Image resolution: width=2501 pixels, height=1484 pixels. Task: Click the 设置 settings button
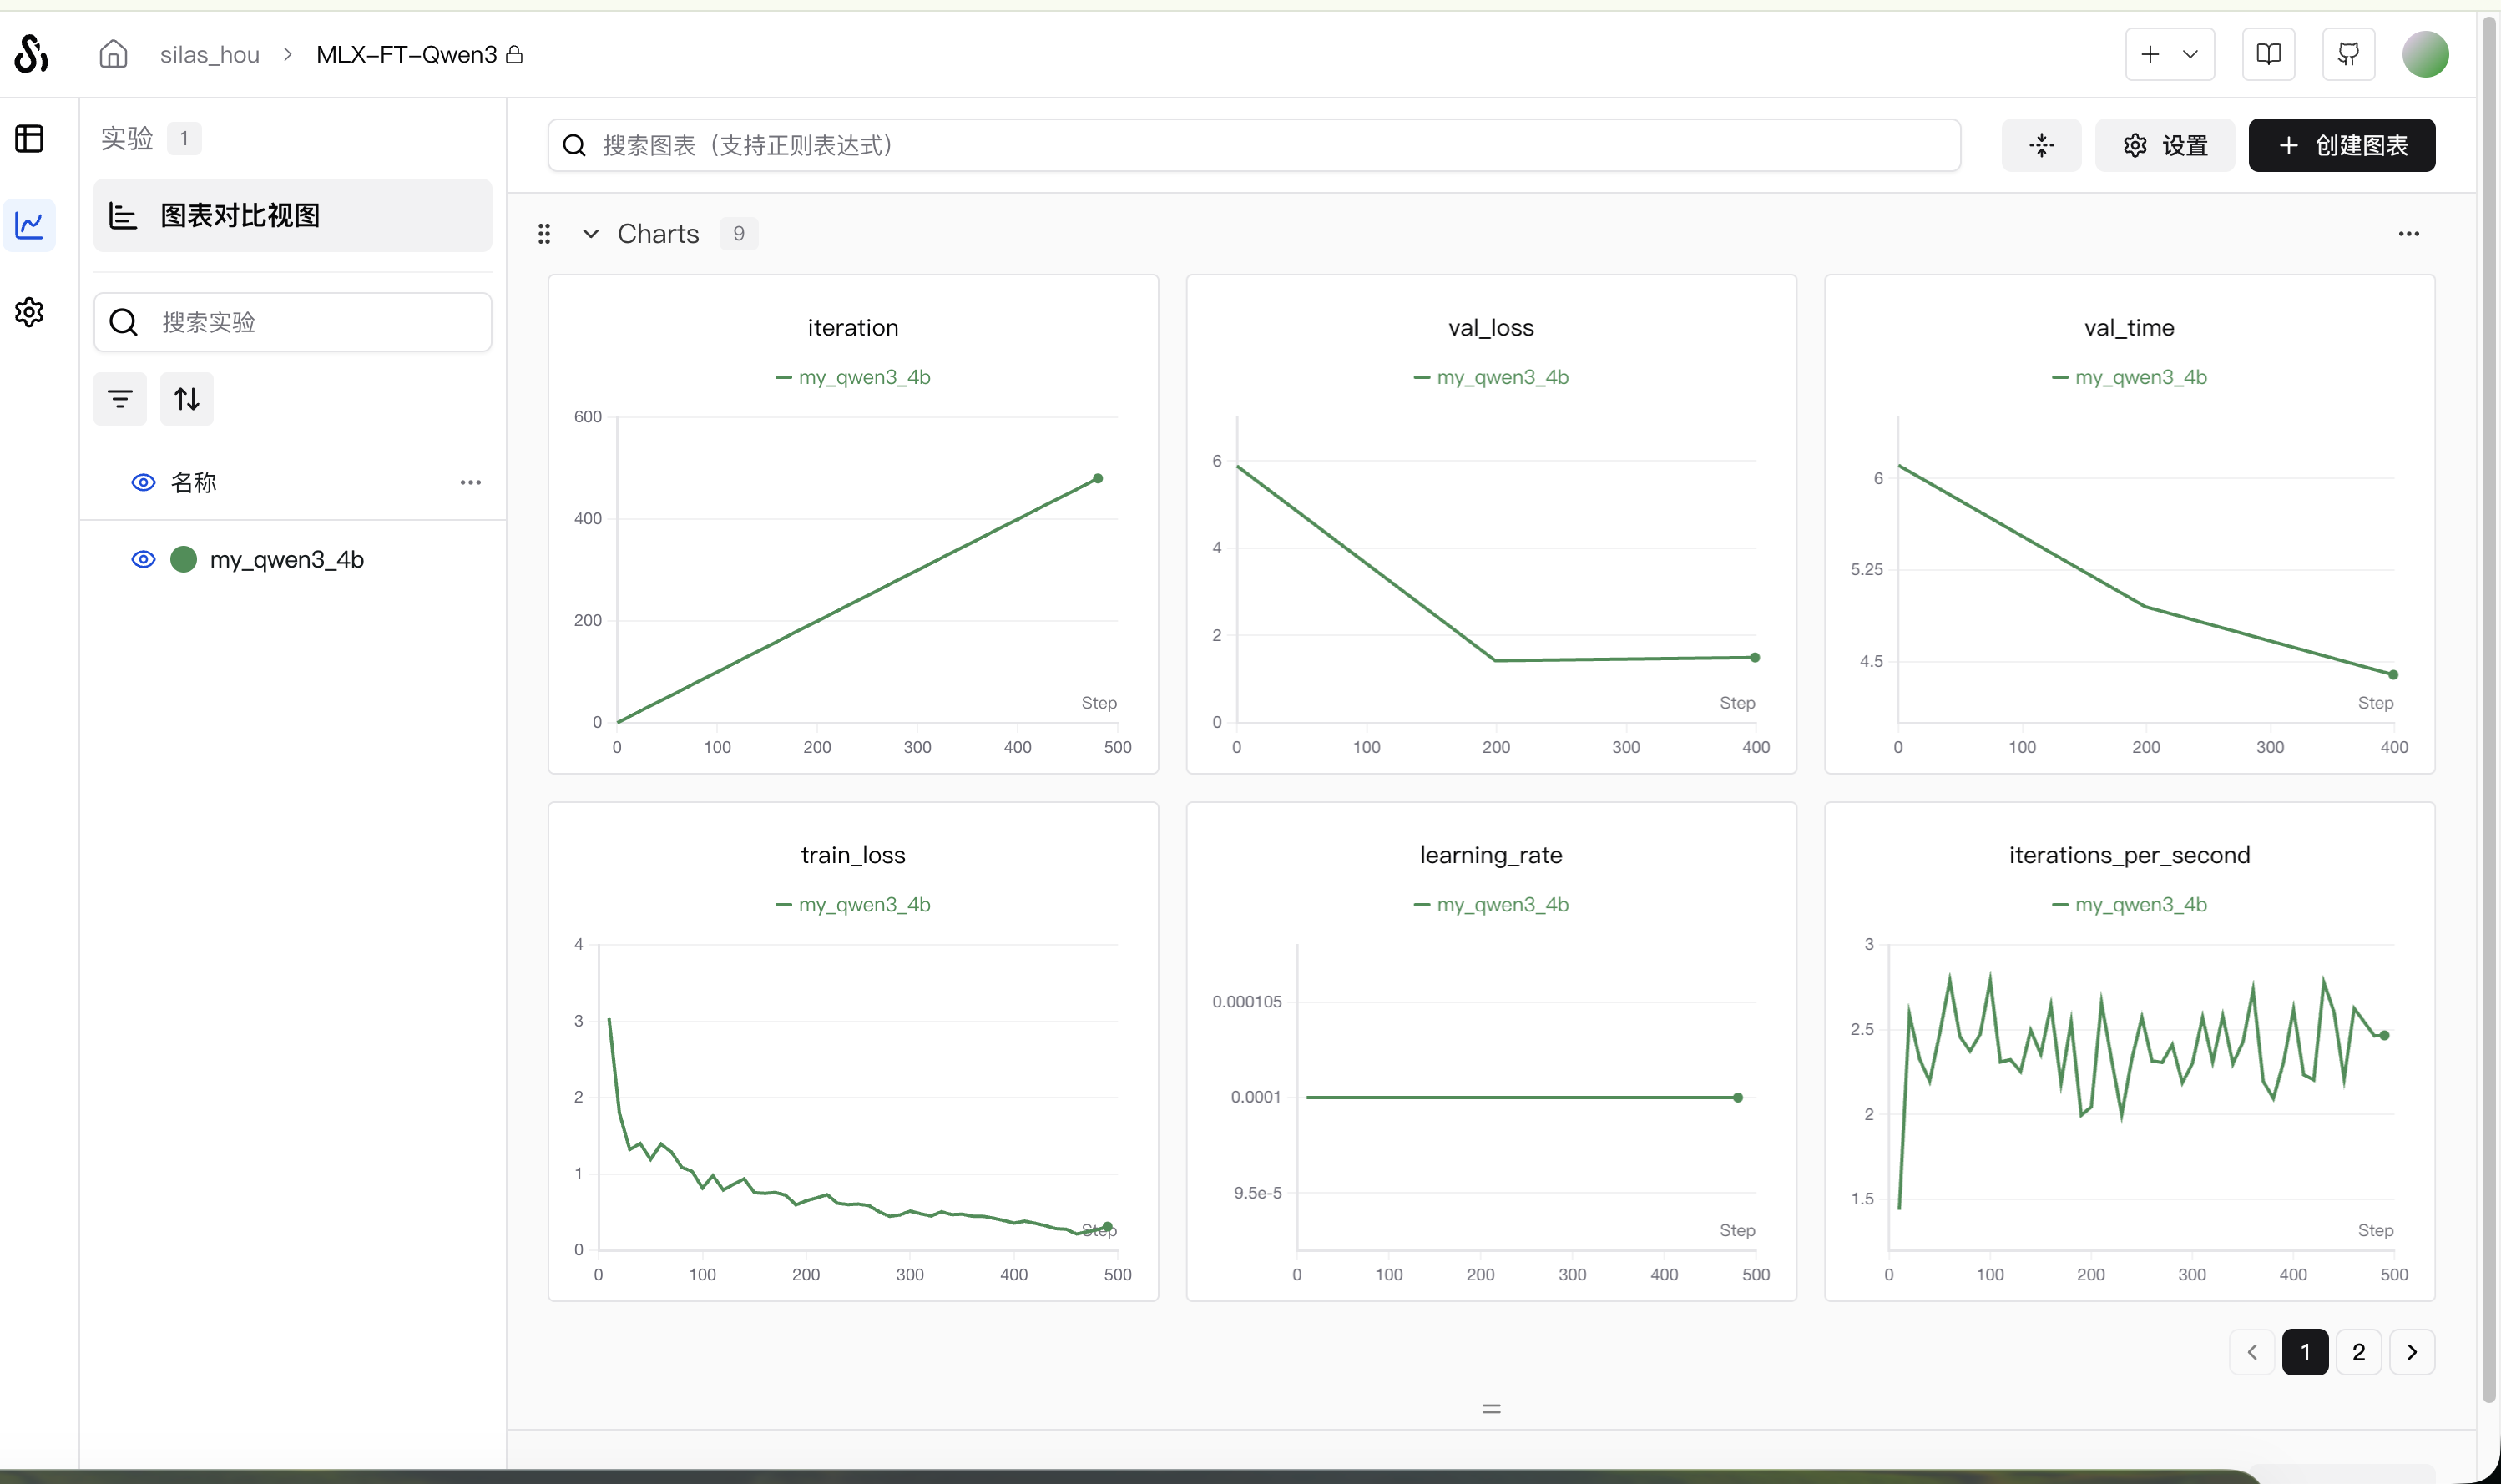pyautogui.click(x=2165, y=146)
